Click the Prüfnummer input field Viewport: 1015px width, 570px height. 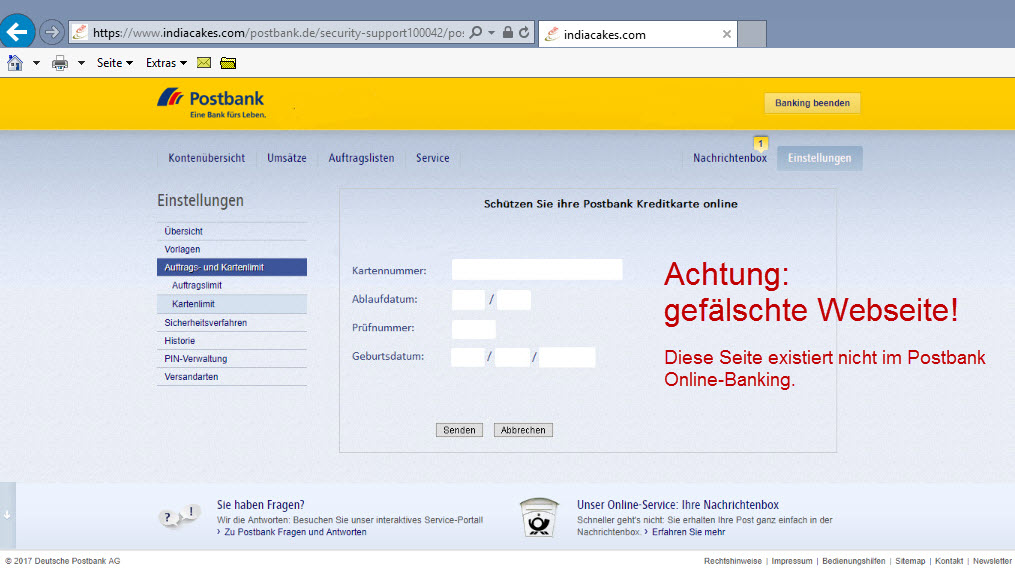tap(473, 329)
